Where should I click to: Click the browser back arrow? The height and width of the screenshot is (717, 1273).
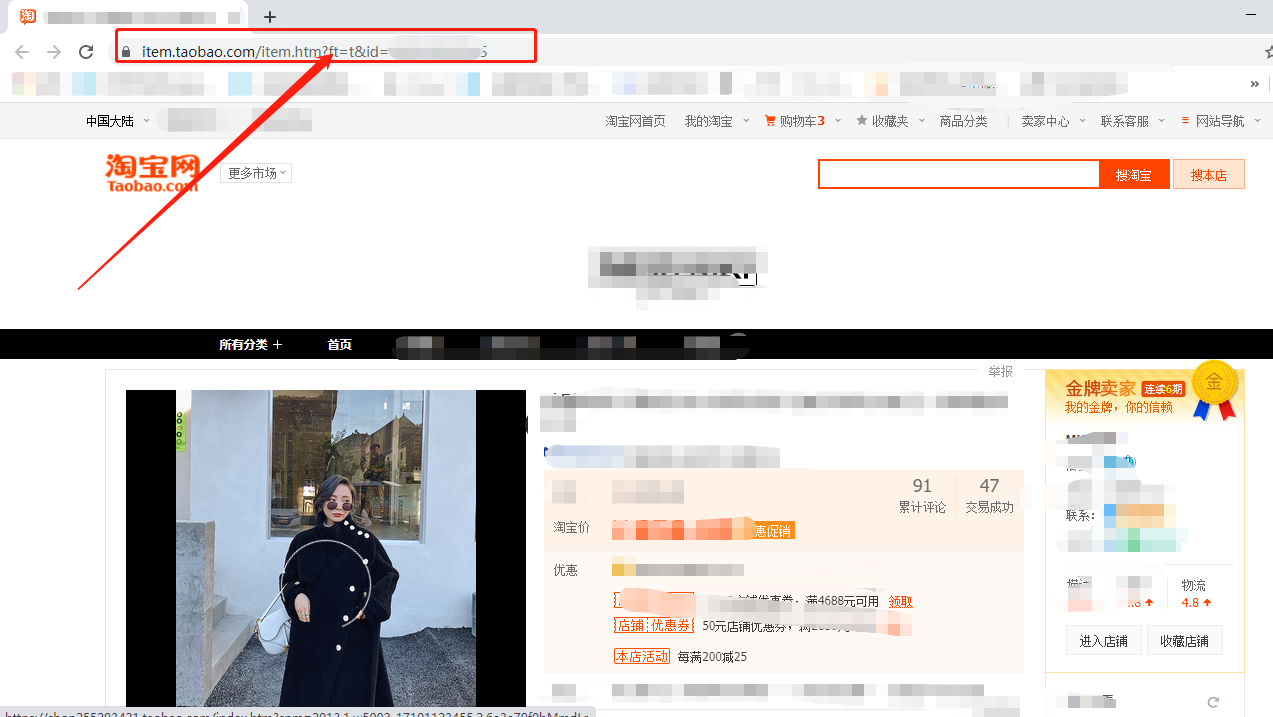[22, 52]
